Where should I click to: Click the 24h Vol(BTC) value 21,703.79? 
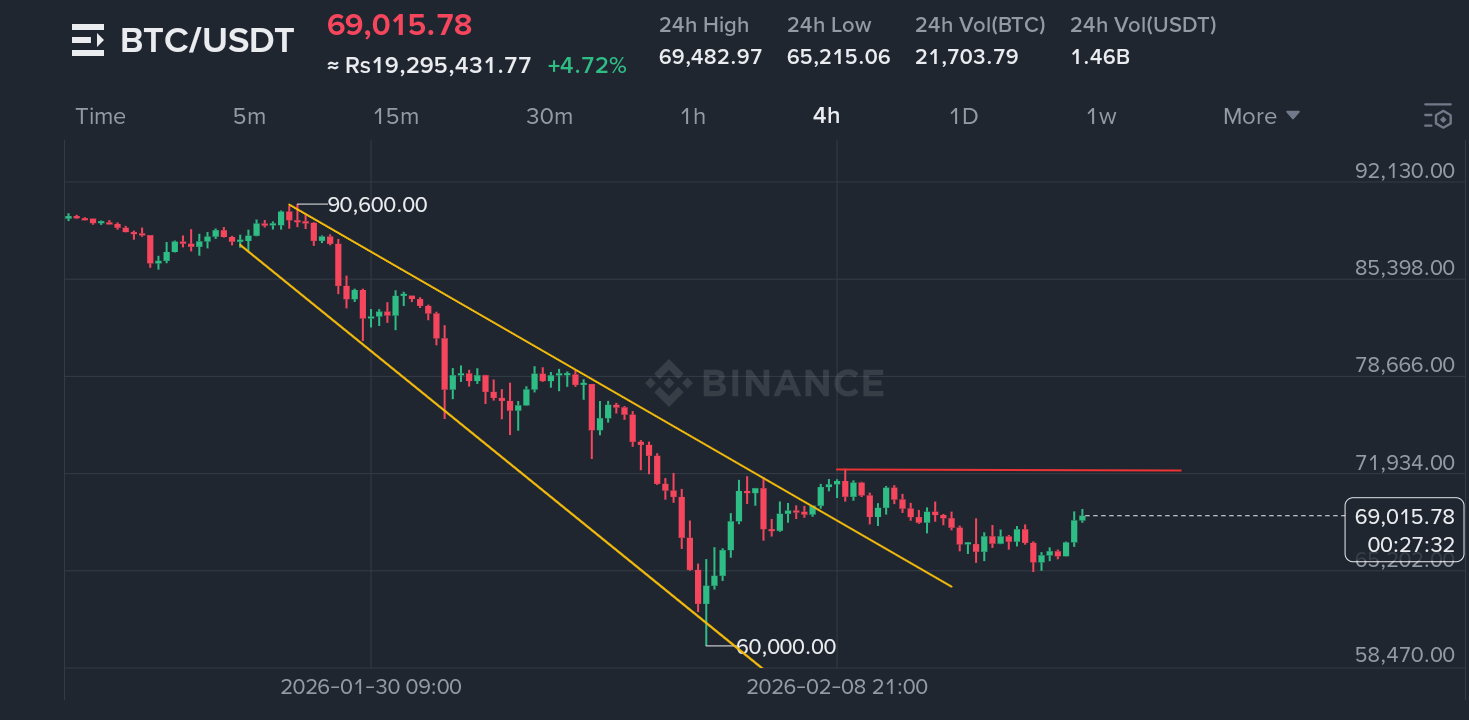click(x=966, y=57)
